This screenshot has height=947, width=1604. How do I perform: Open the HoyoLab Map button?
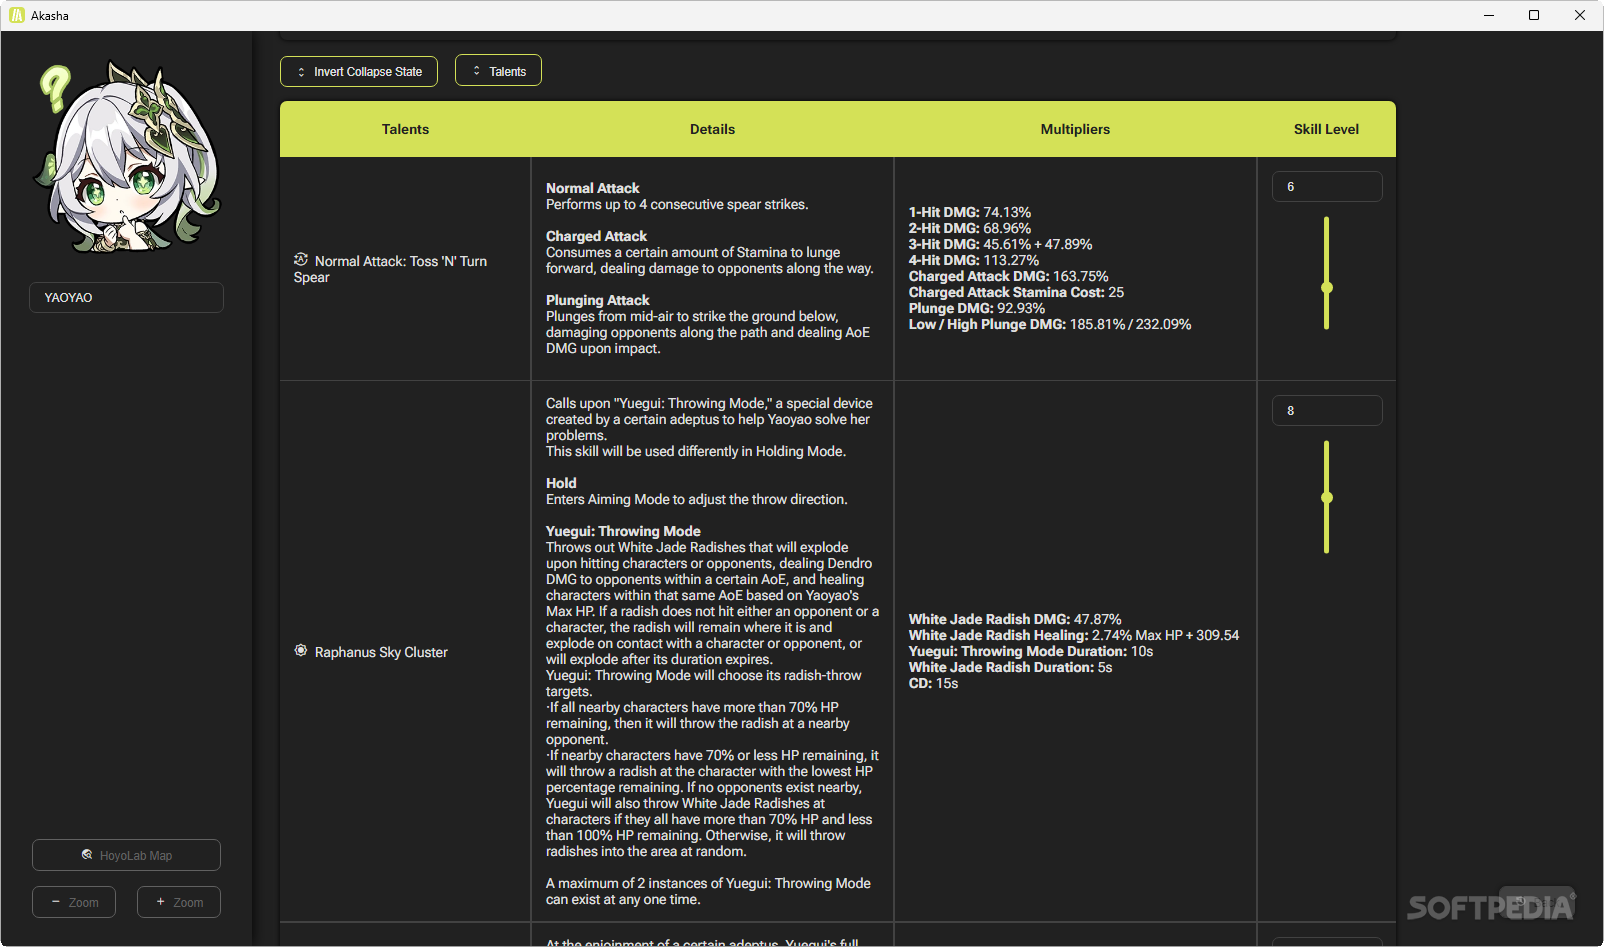126,855
